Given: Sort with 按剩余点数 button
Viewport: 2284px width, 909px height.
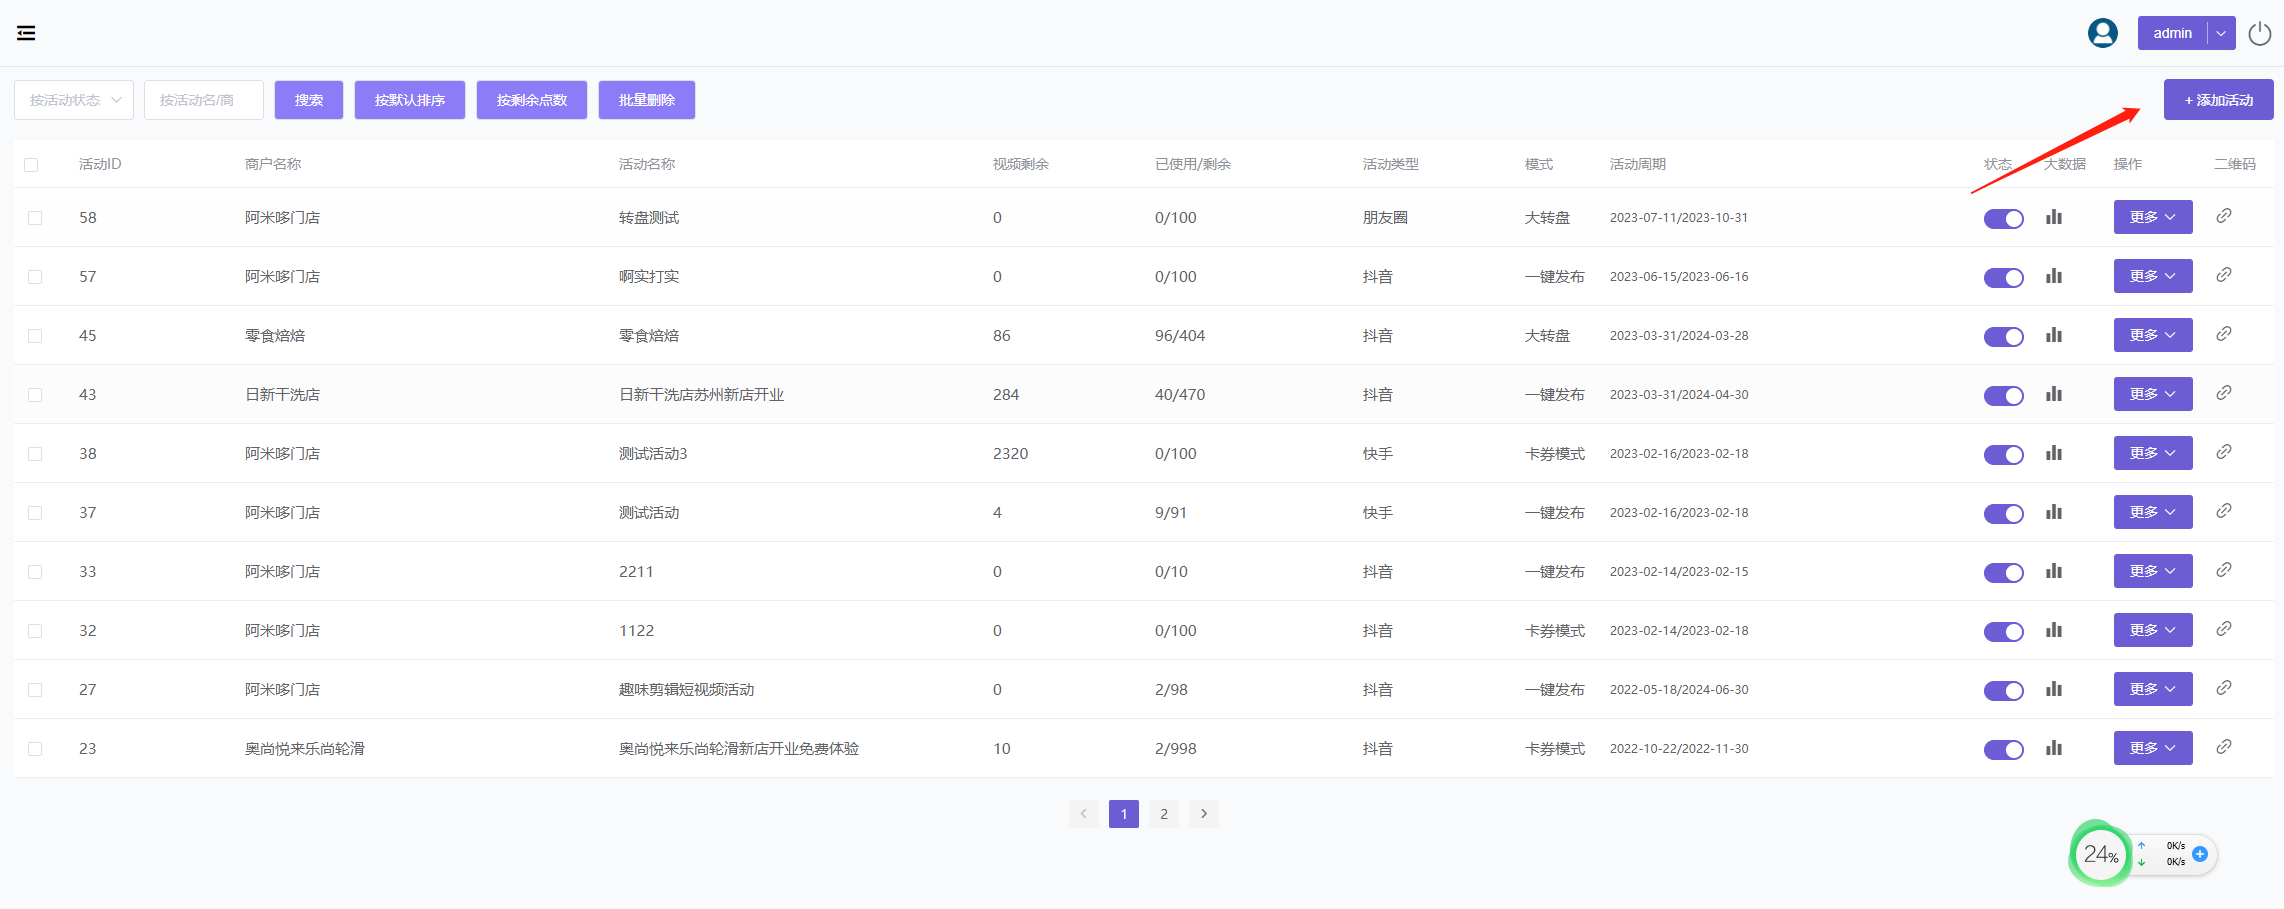Looking at the screenshot, I should point(532,100).
